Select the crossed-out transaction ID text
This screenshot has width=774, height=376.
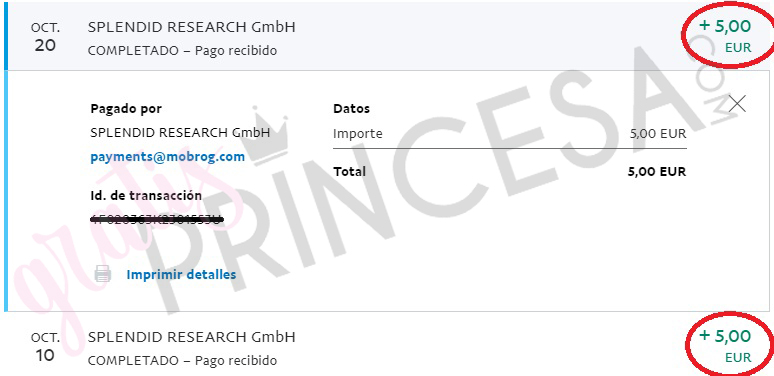(x=157, y=219)
